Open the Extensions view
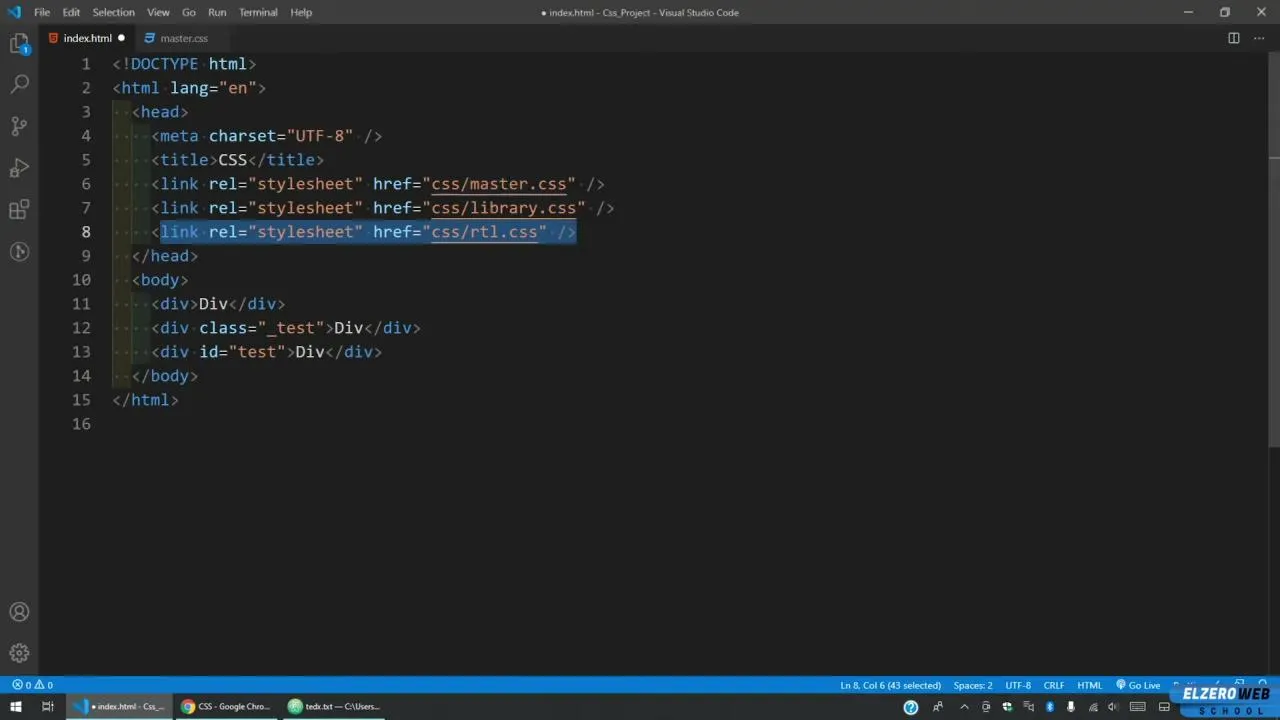 point(19,210)
